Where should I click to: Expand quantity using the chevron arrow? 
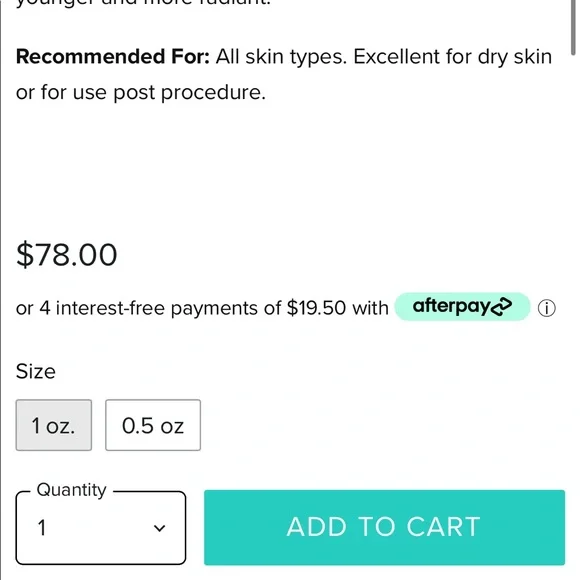tap(159, 528)
